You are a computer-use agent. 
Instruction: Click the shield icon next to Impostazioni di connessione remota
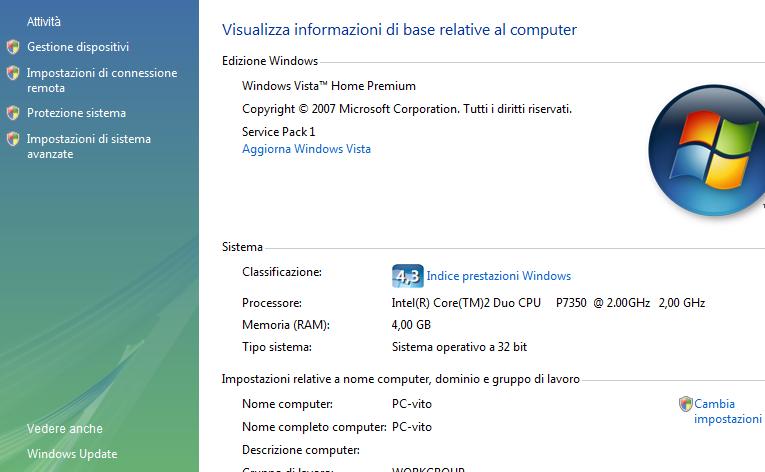13,73
